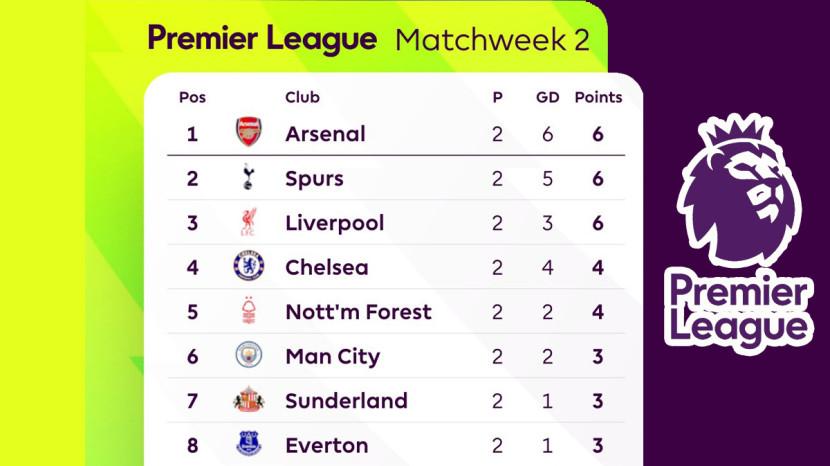Viewport: 830px width, 466px height.
Task: Open the Arsenal club name link
Action: coord(325,134)
